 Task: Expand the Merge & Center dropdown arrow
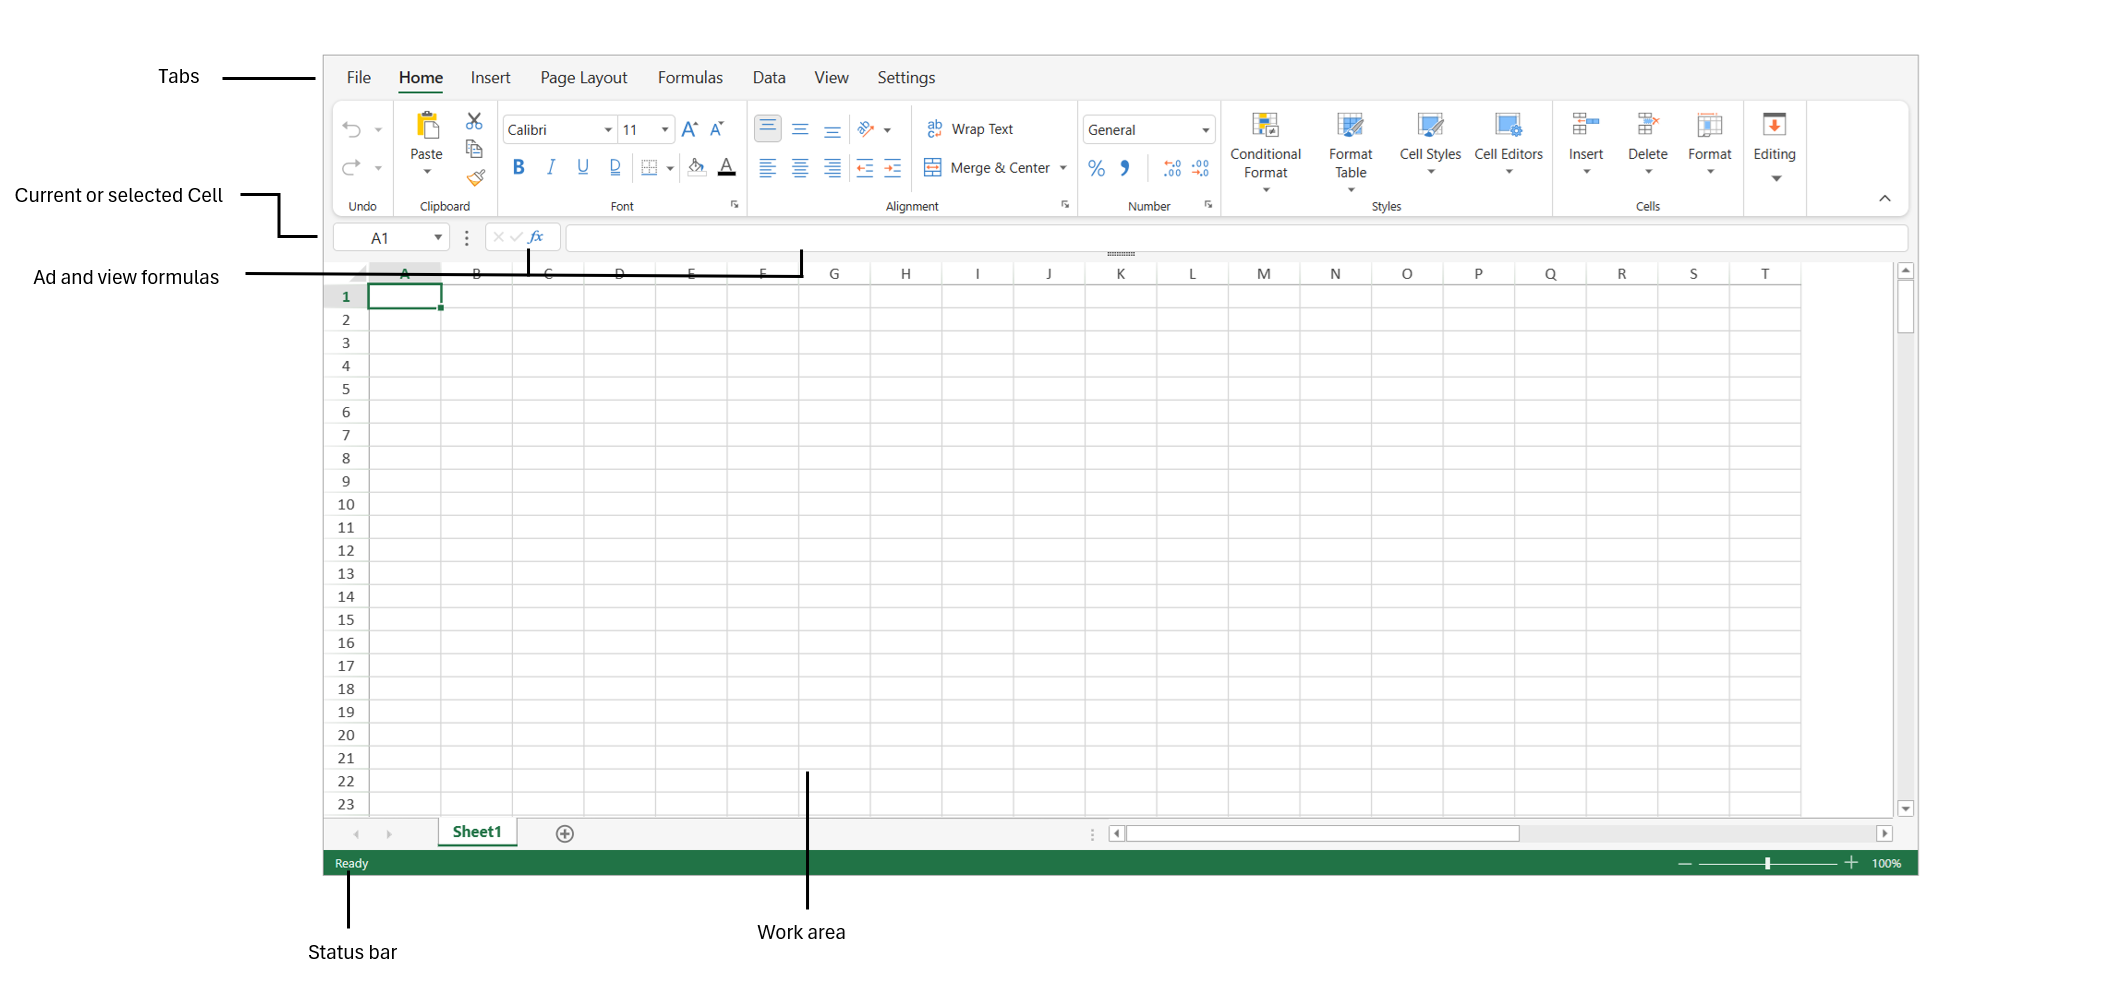[x=1063, y=168]
